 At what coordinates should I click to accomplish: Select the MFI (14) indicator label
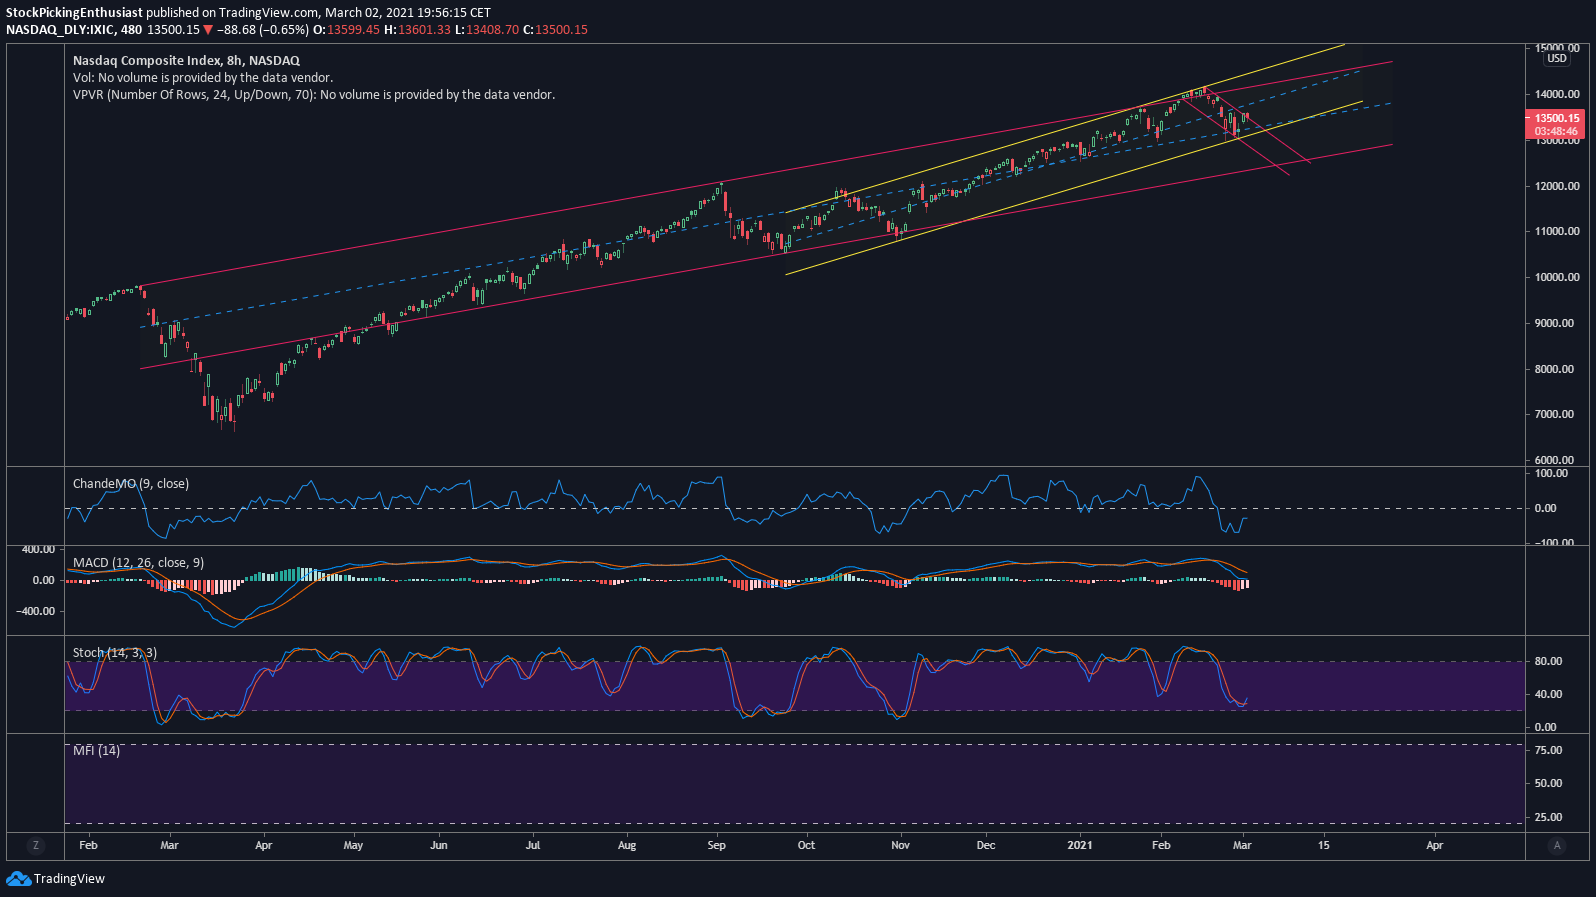pyautogui.click(x=96, y=750)
